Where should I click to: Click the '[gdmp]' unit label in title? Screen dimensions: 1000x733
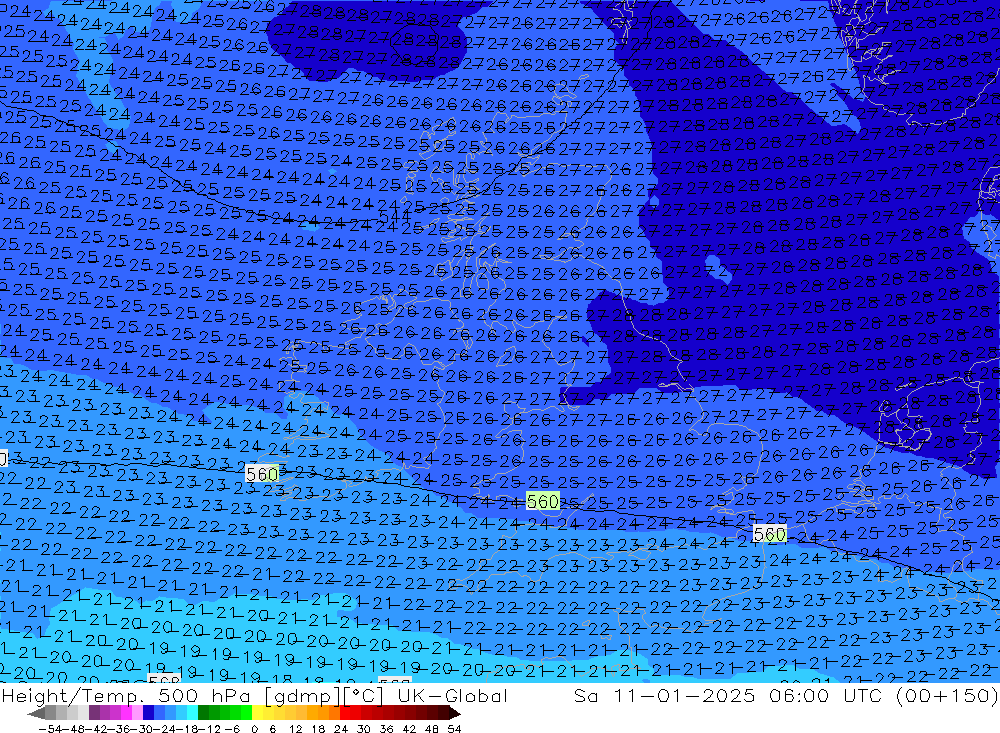pos(303,695)
